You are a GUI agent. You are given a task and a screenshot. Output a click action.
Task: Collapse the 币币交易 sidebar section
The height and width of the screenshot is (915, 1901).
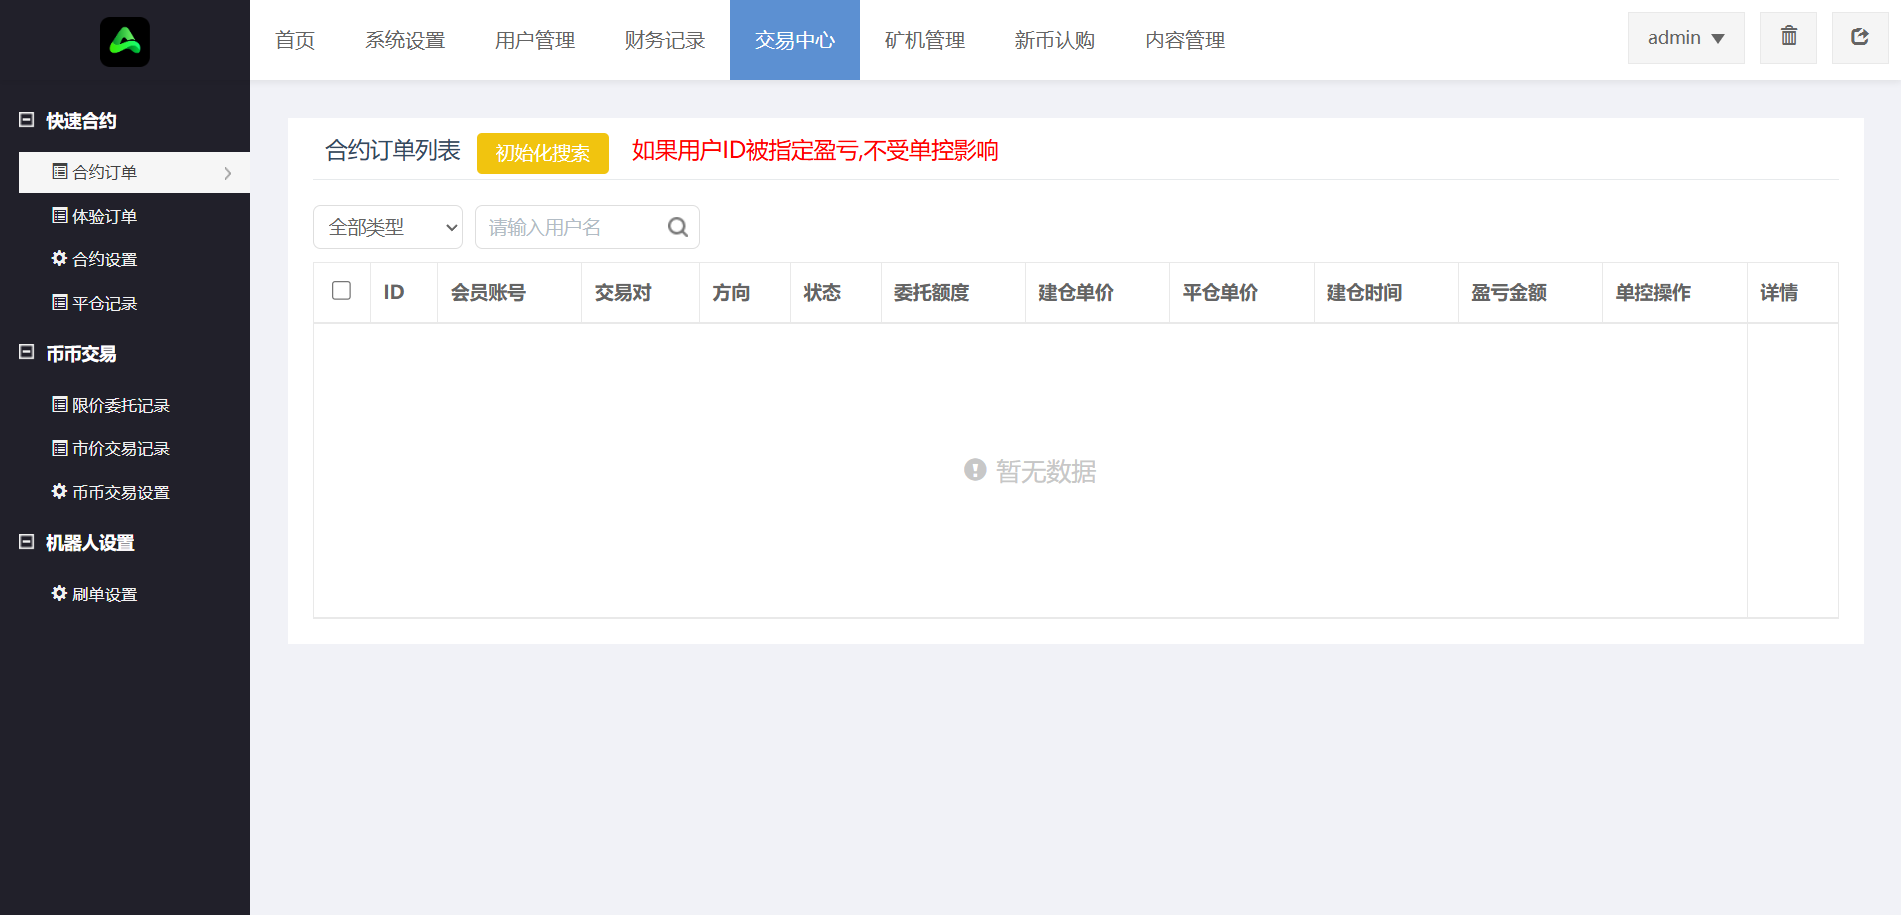27,353
